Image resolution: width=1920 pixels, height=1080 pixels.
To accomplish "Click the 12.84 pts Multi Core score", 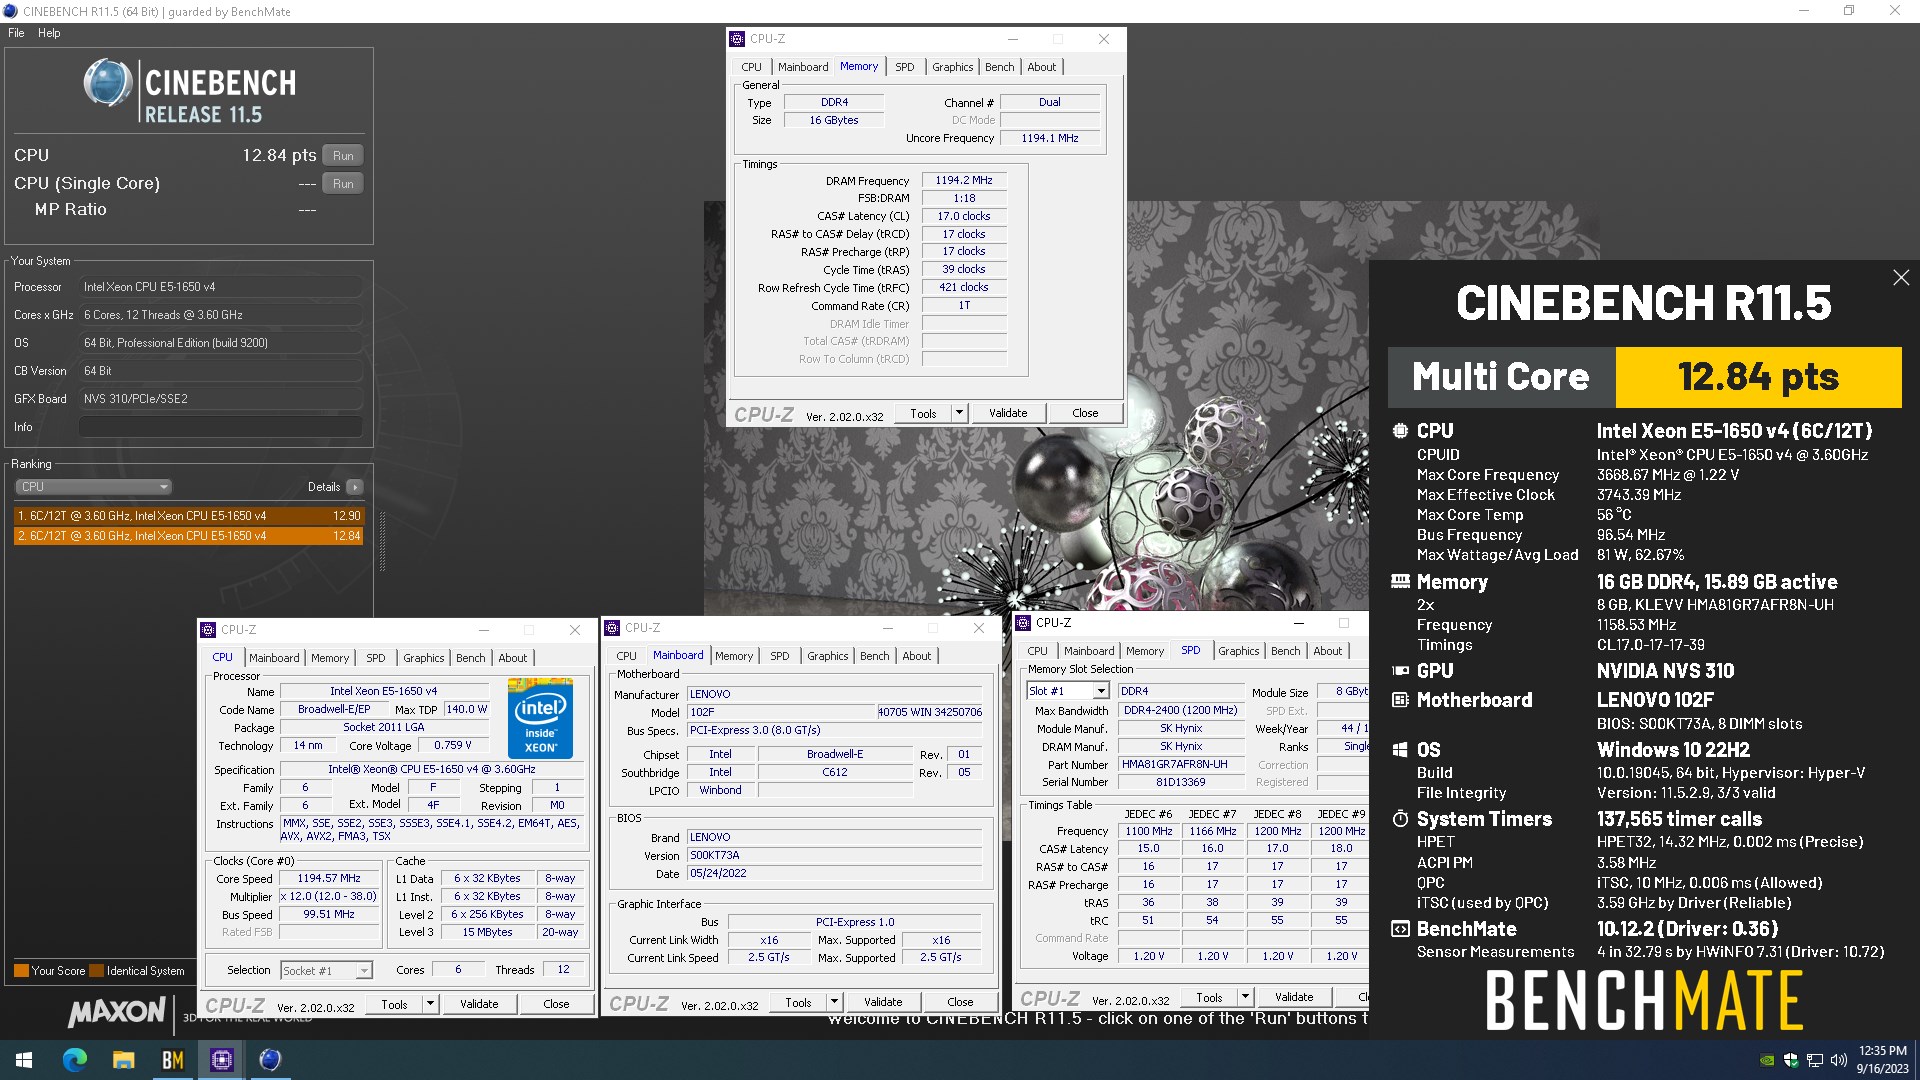I will pos(1758,377).
